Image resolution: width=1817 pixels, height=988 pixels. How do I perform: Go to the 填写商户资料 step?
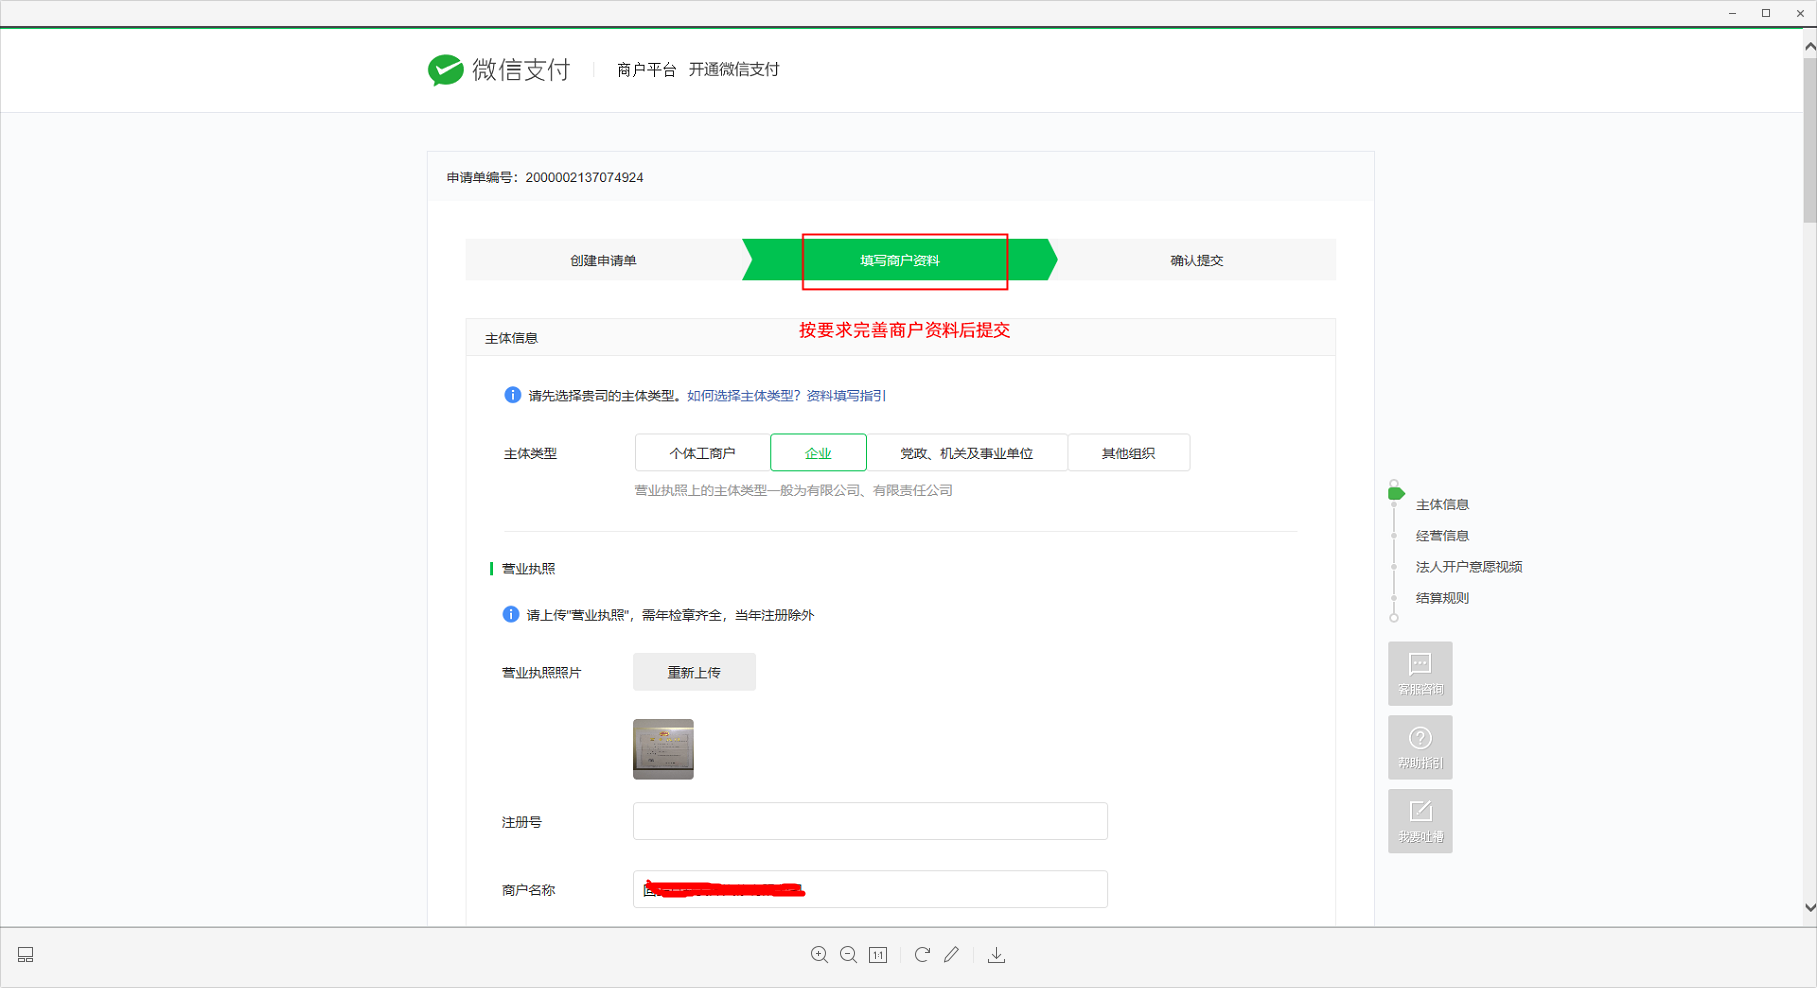900,260
